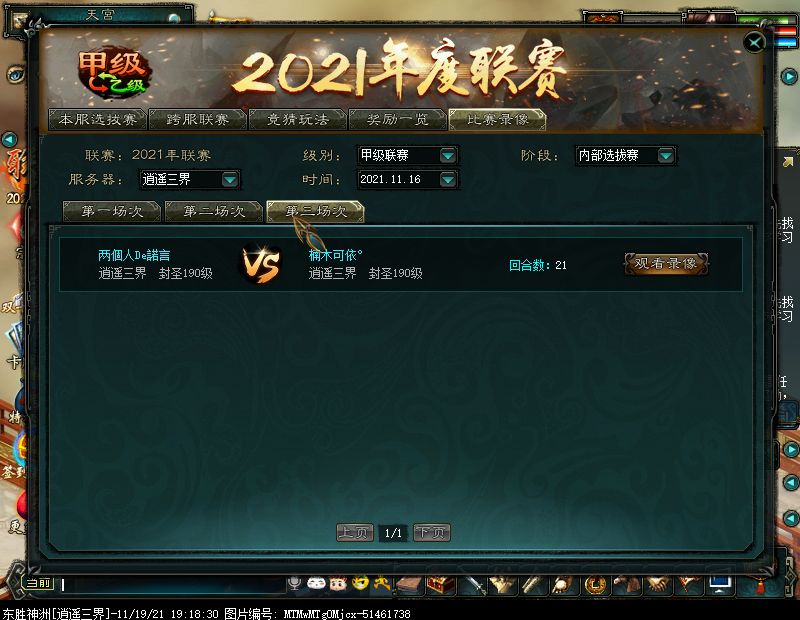Select the 第二场次 match tab
Image resolution: width=800 pixels, height=620 pixels.
point(214,211)
